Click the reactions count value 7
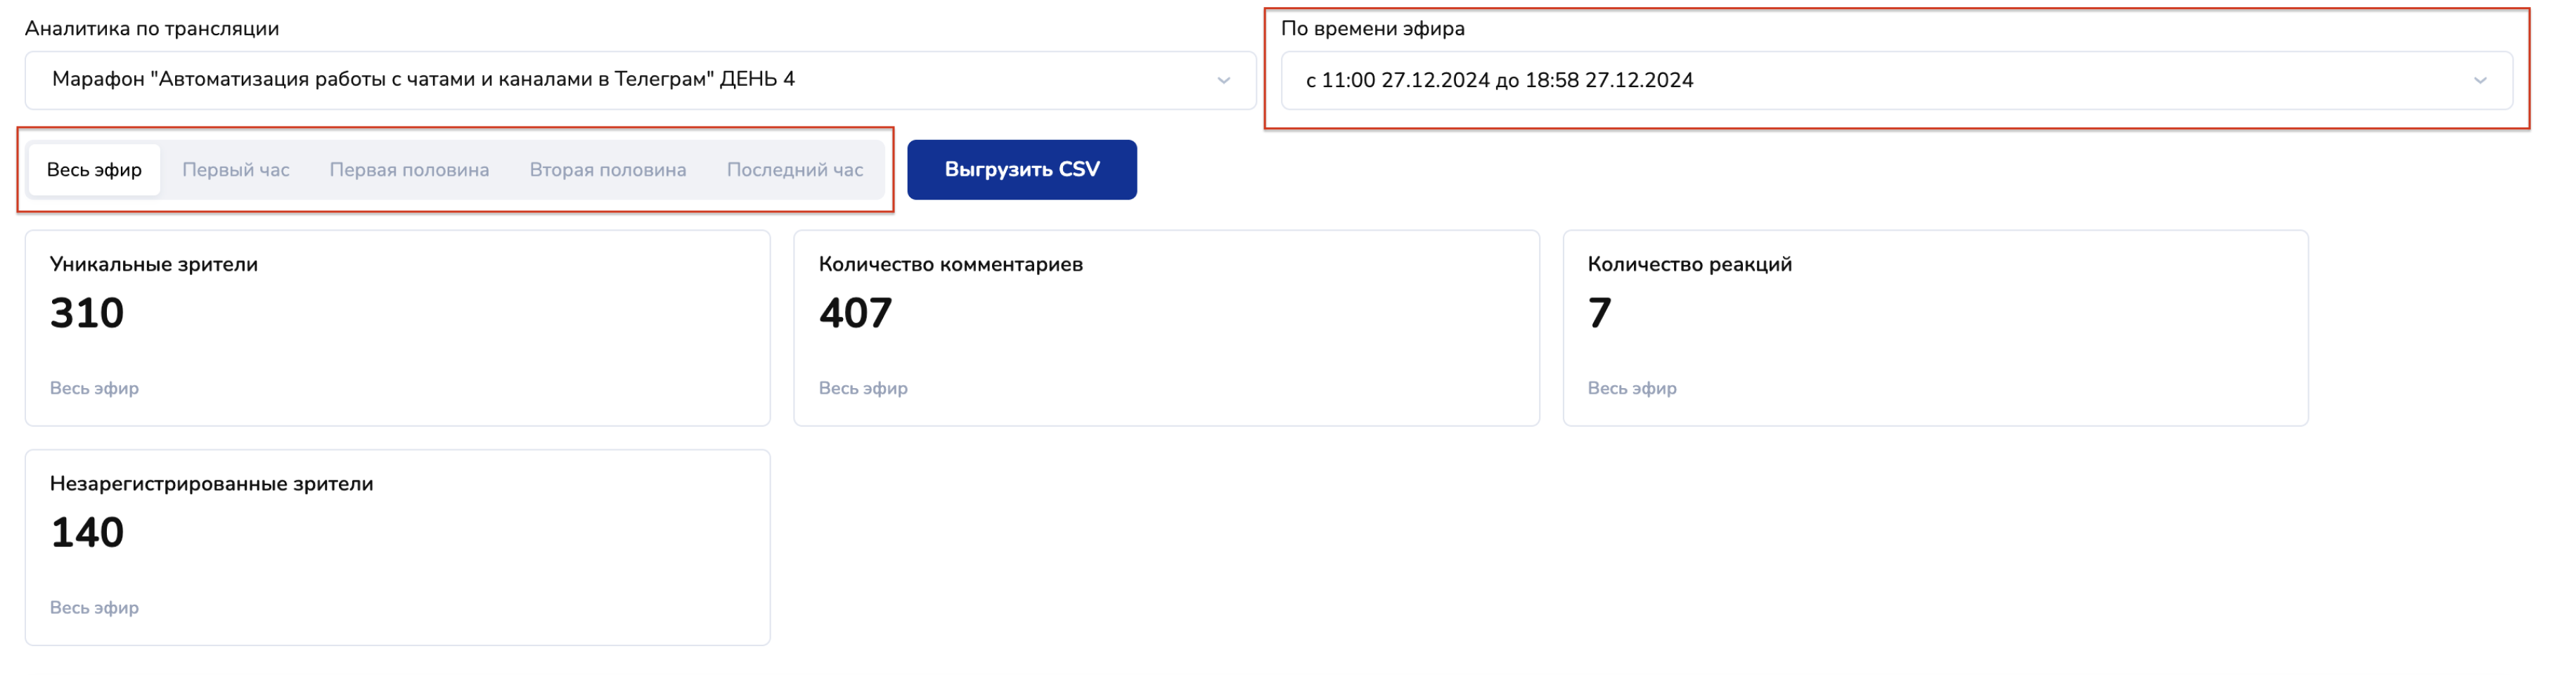The image size is (2576, 675). [1599, 313]
